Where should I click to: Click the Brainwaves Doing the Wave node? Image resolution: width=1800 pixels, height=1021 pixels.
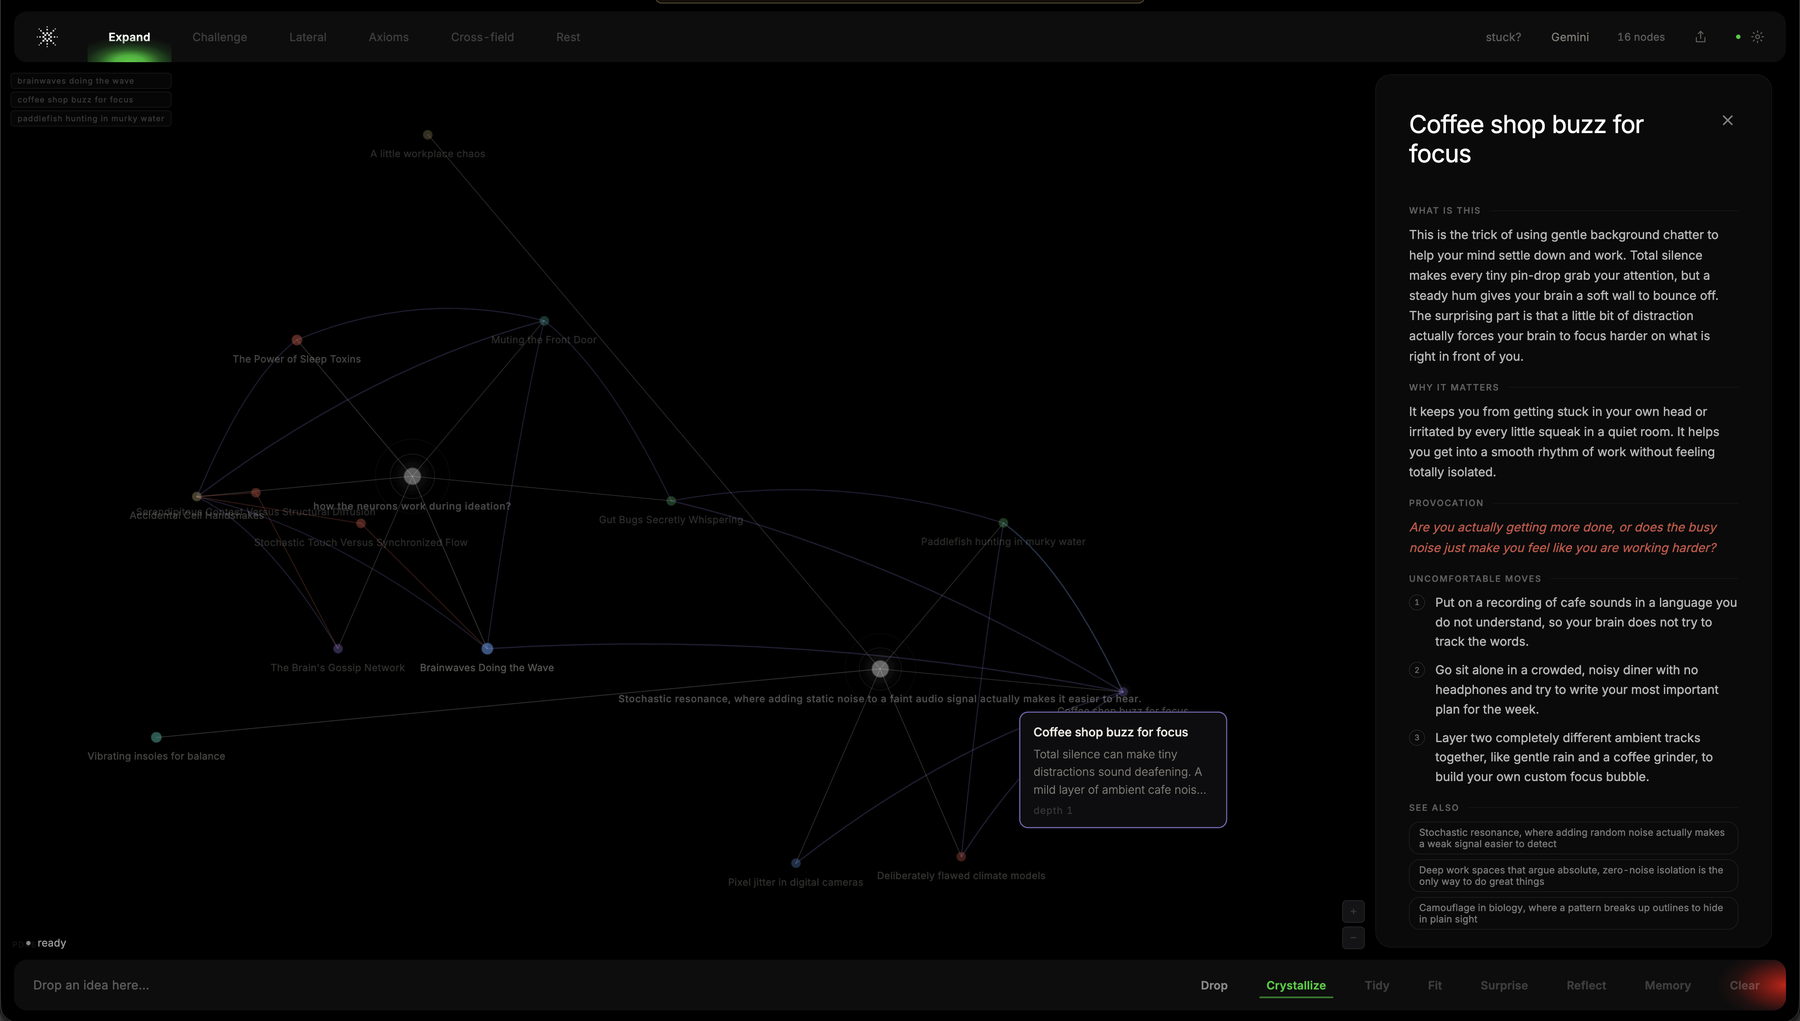(487, 649)
